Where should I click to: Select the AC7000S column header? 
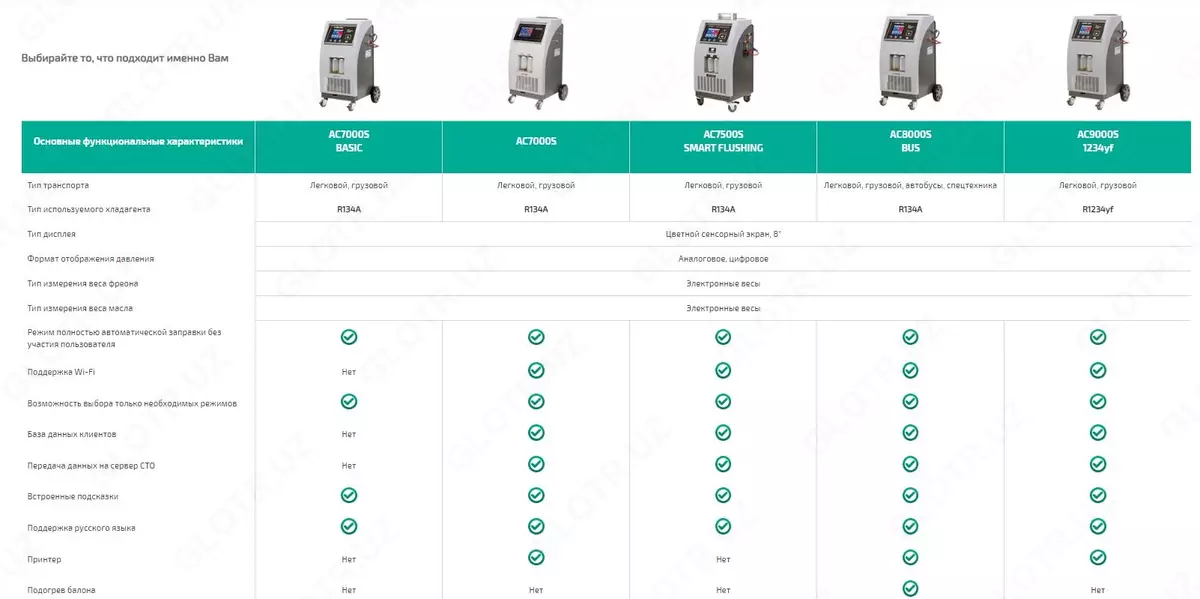tap(536, 141)
